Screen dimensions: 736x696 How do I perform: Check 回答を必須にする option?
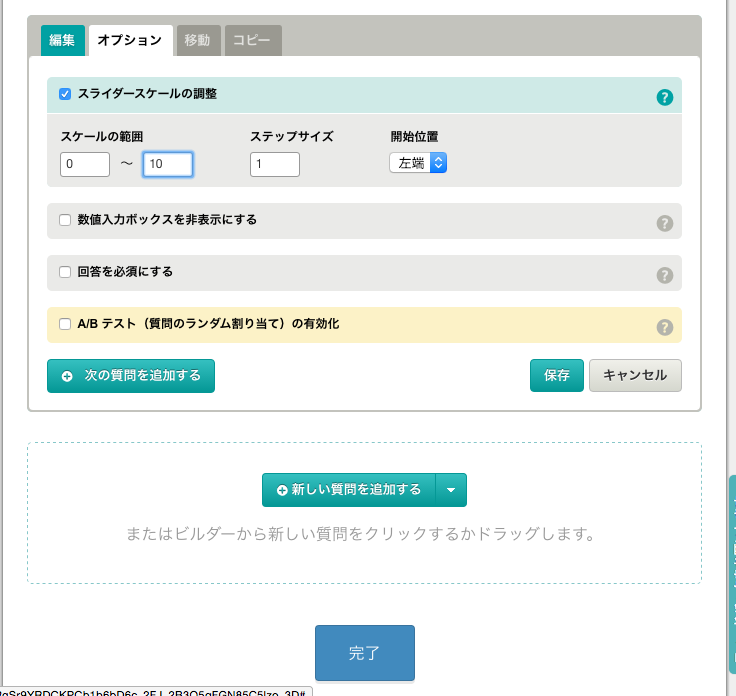[x=65, y=272]
